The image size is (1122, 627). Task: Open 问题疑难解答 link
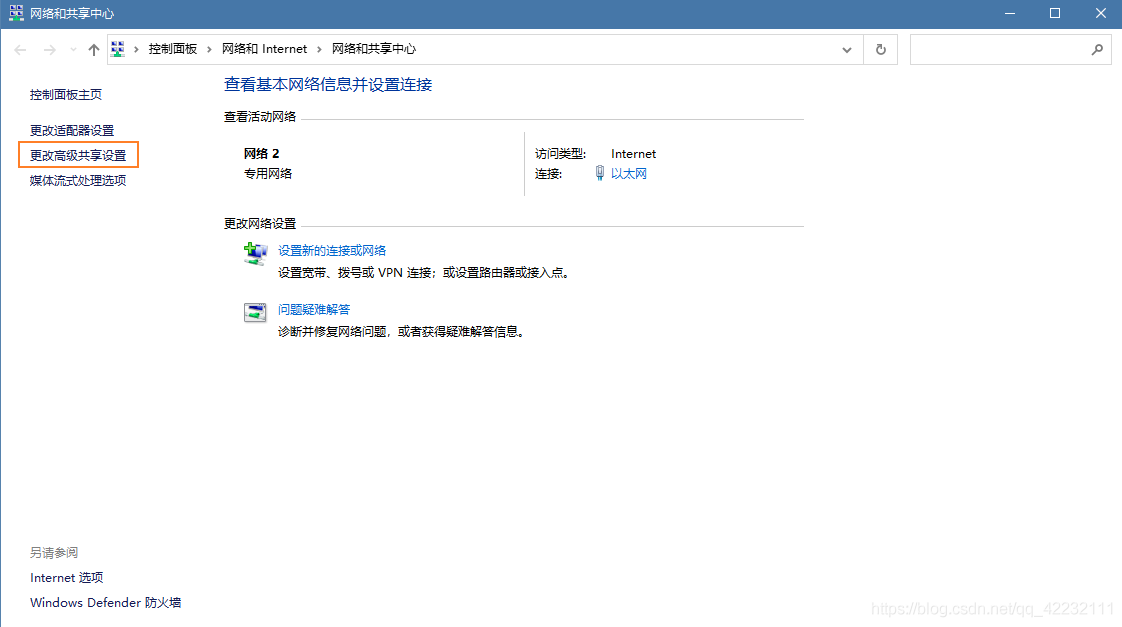[314, 309]
